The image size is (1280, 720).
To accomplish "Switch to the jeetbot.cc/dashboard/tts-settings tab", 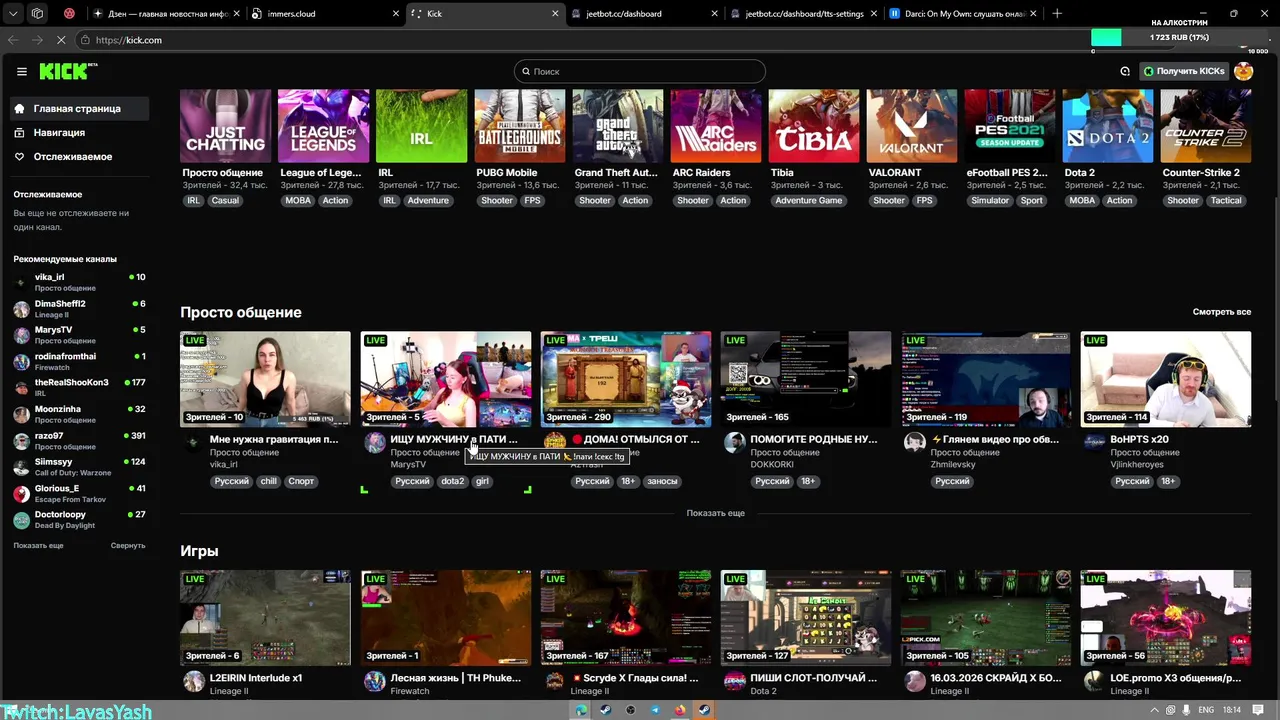I will tap(805, 14).
